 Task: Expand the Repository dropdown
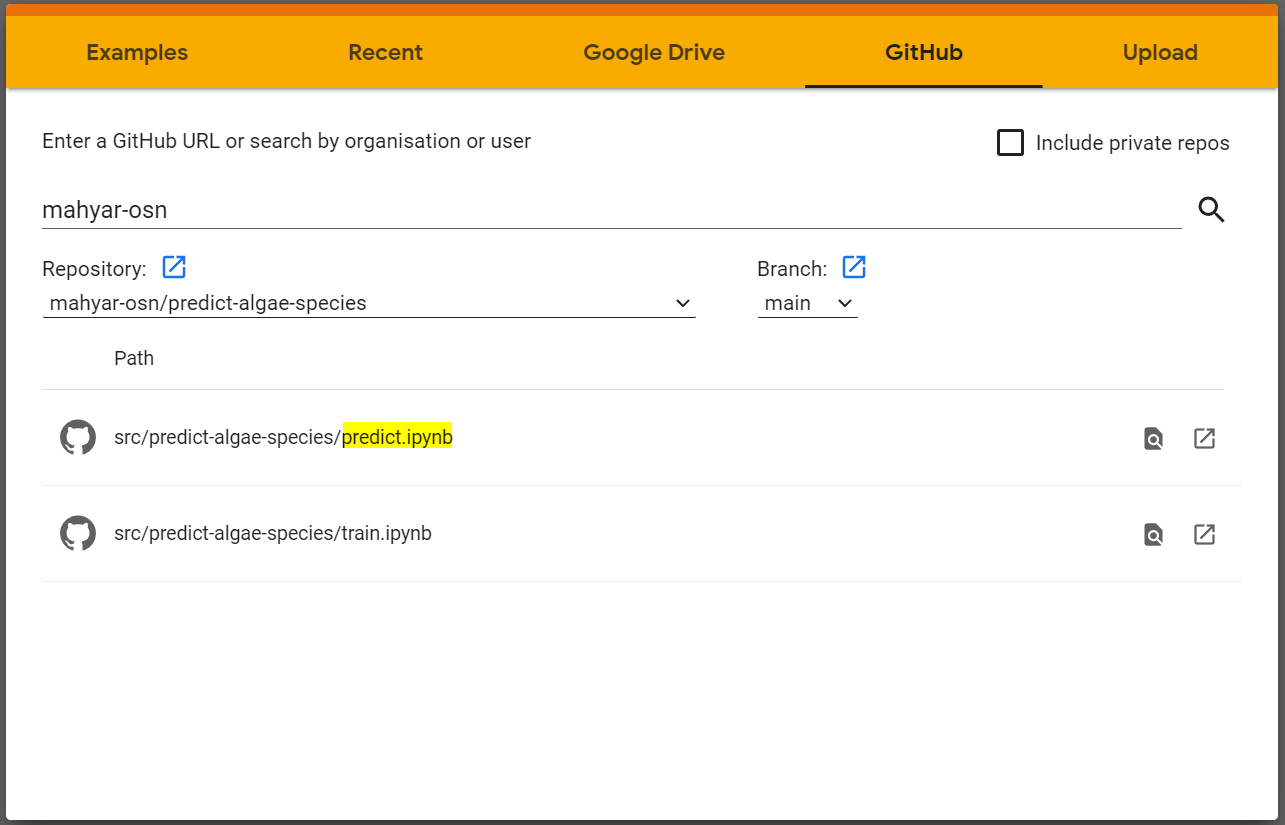pyautogui.click(x=369, y=303)
